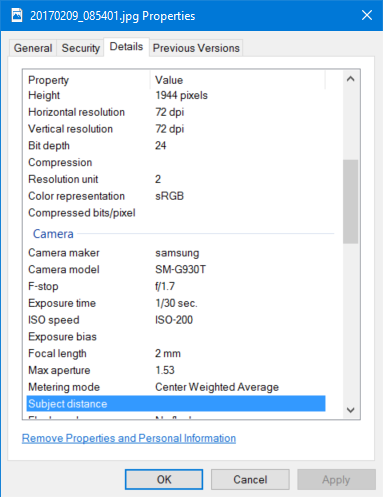Click the scrollbar up arrow

[x=351, y=79]
